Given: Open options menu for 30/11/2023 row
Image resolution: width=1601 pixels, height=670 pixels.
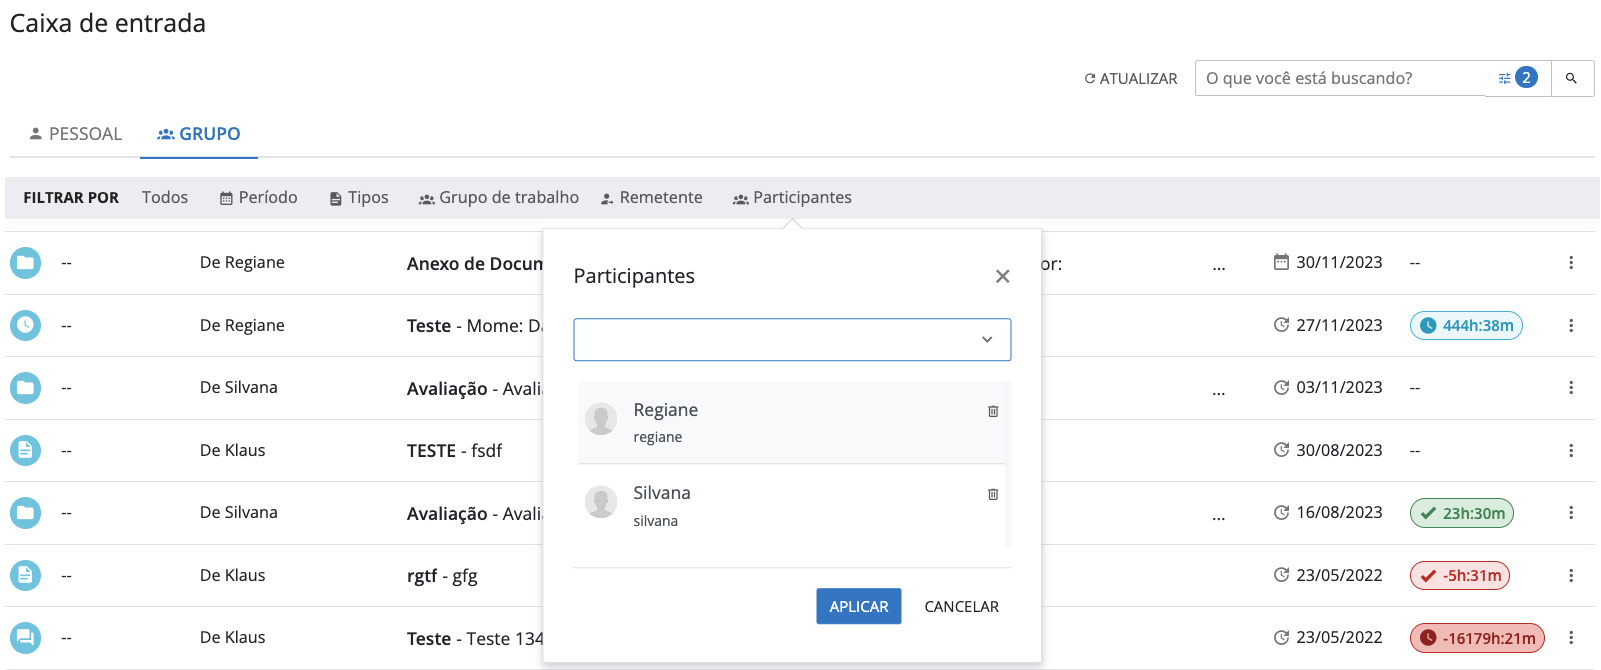Looking at the screenshot, I should pyautogui.click(x=1570, y=263).
